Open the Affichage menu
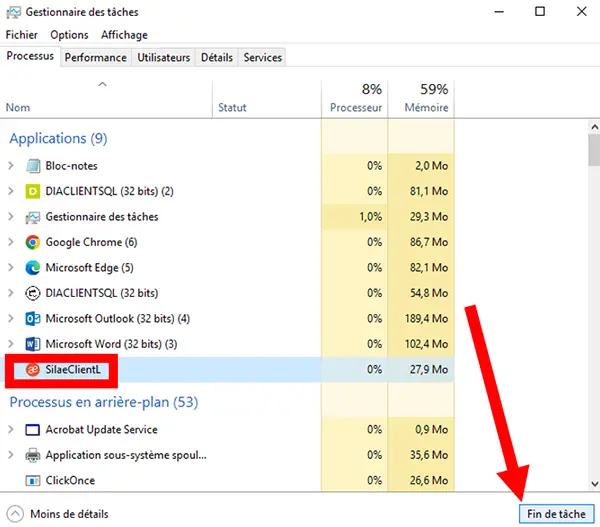Image resolution: width=600 pixels, height=527 pixels. 124,35
